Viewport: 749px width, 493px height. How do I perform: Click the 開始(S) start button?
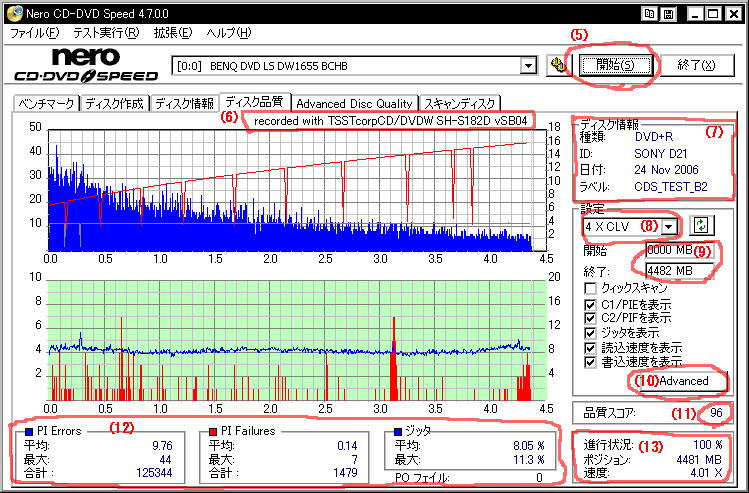(615, 65)
